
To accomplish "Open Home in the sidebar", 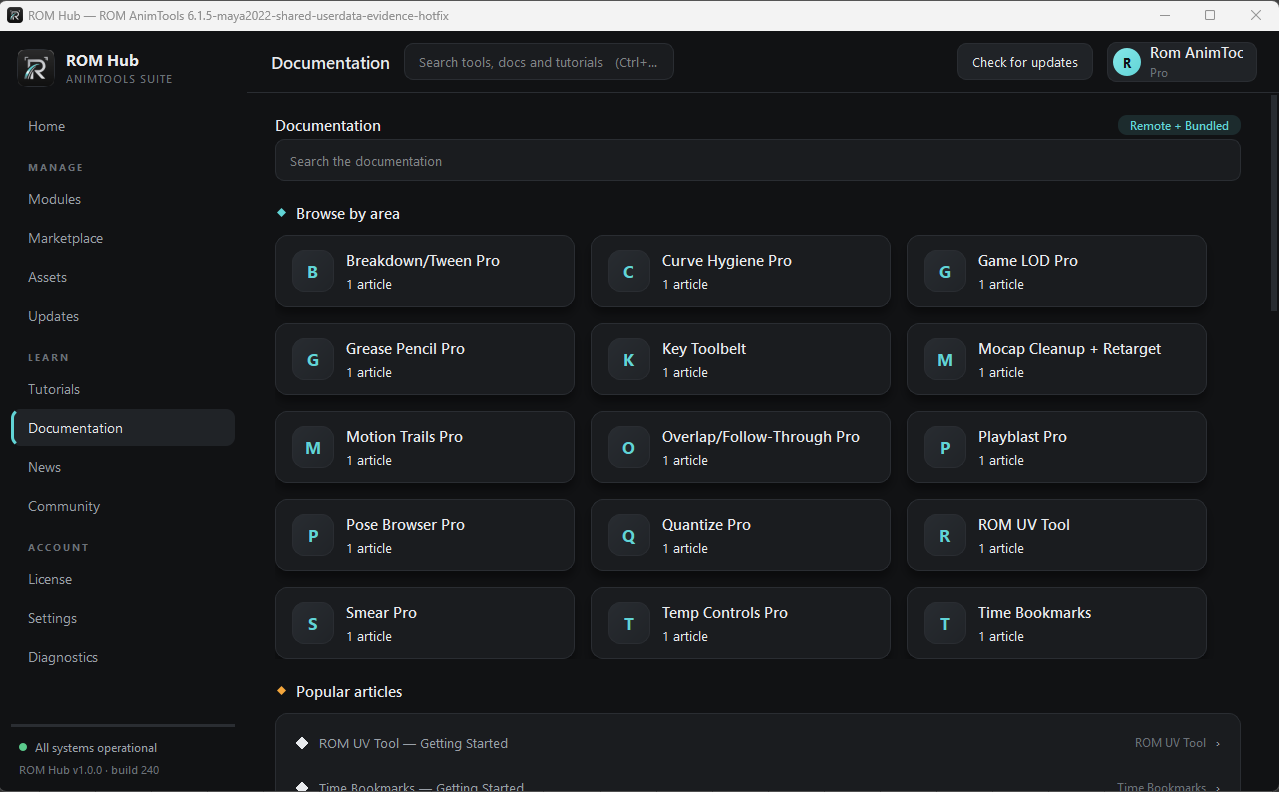I will click(x=123, y=126).
